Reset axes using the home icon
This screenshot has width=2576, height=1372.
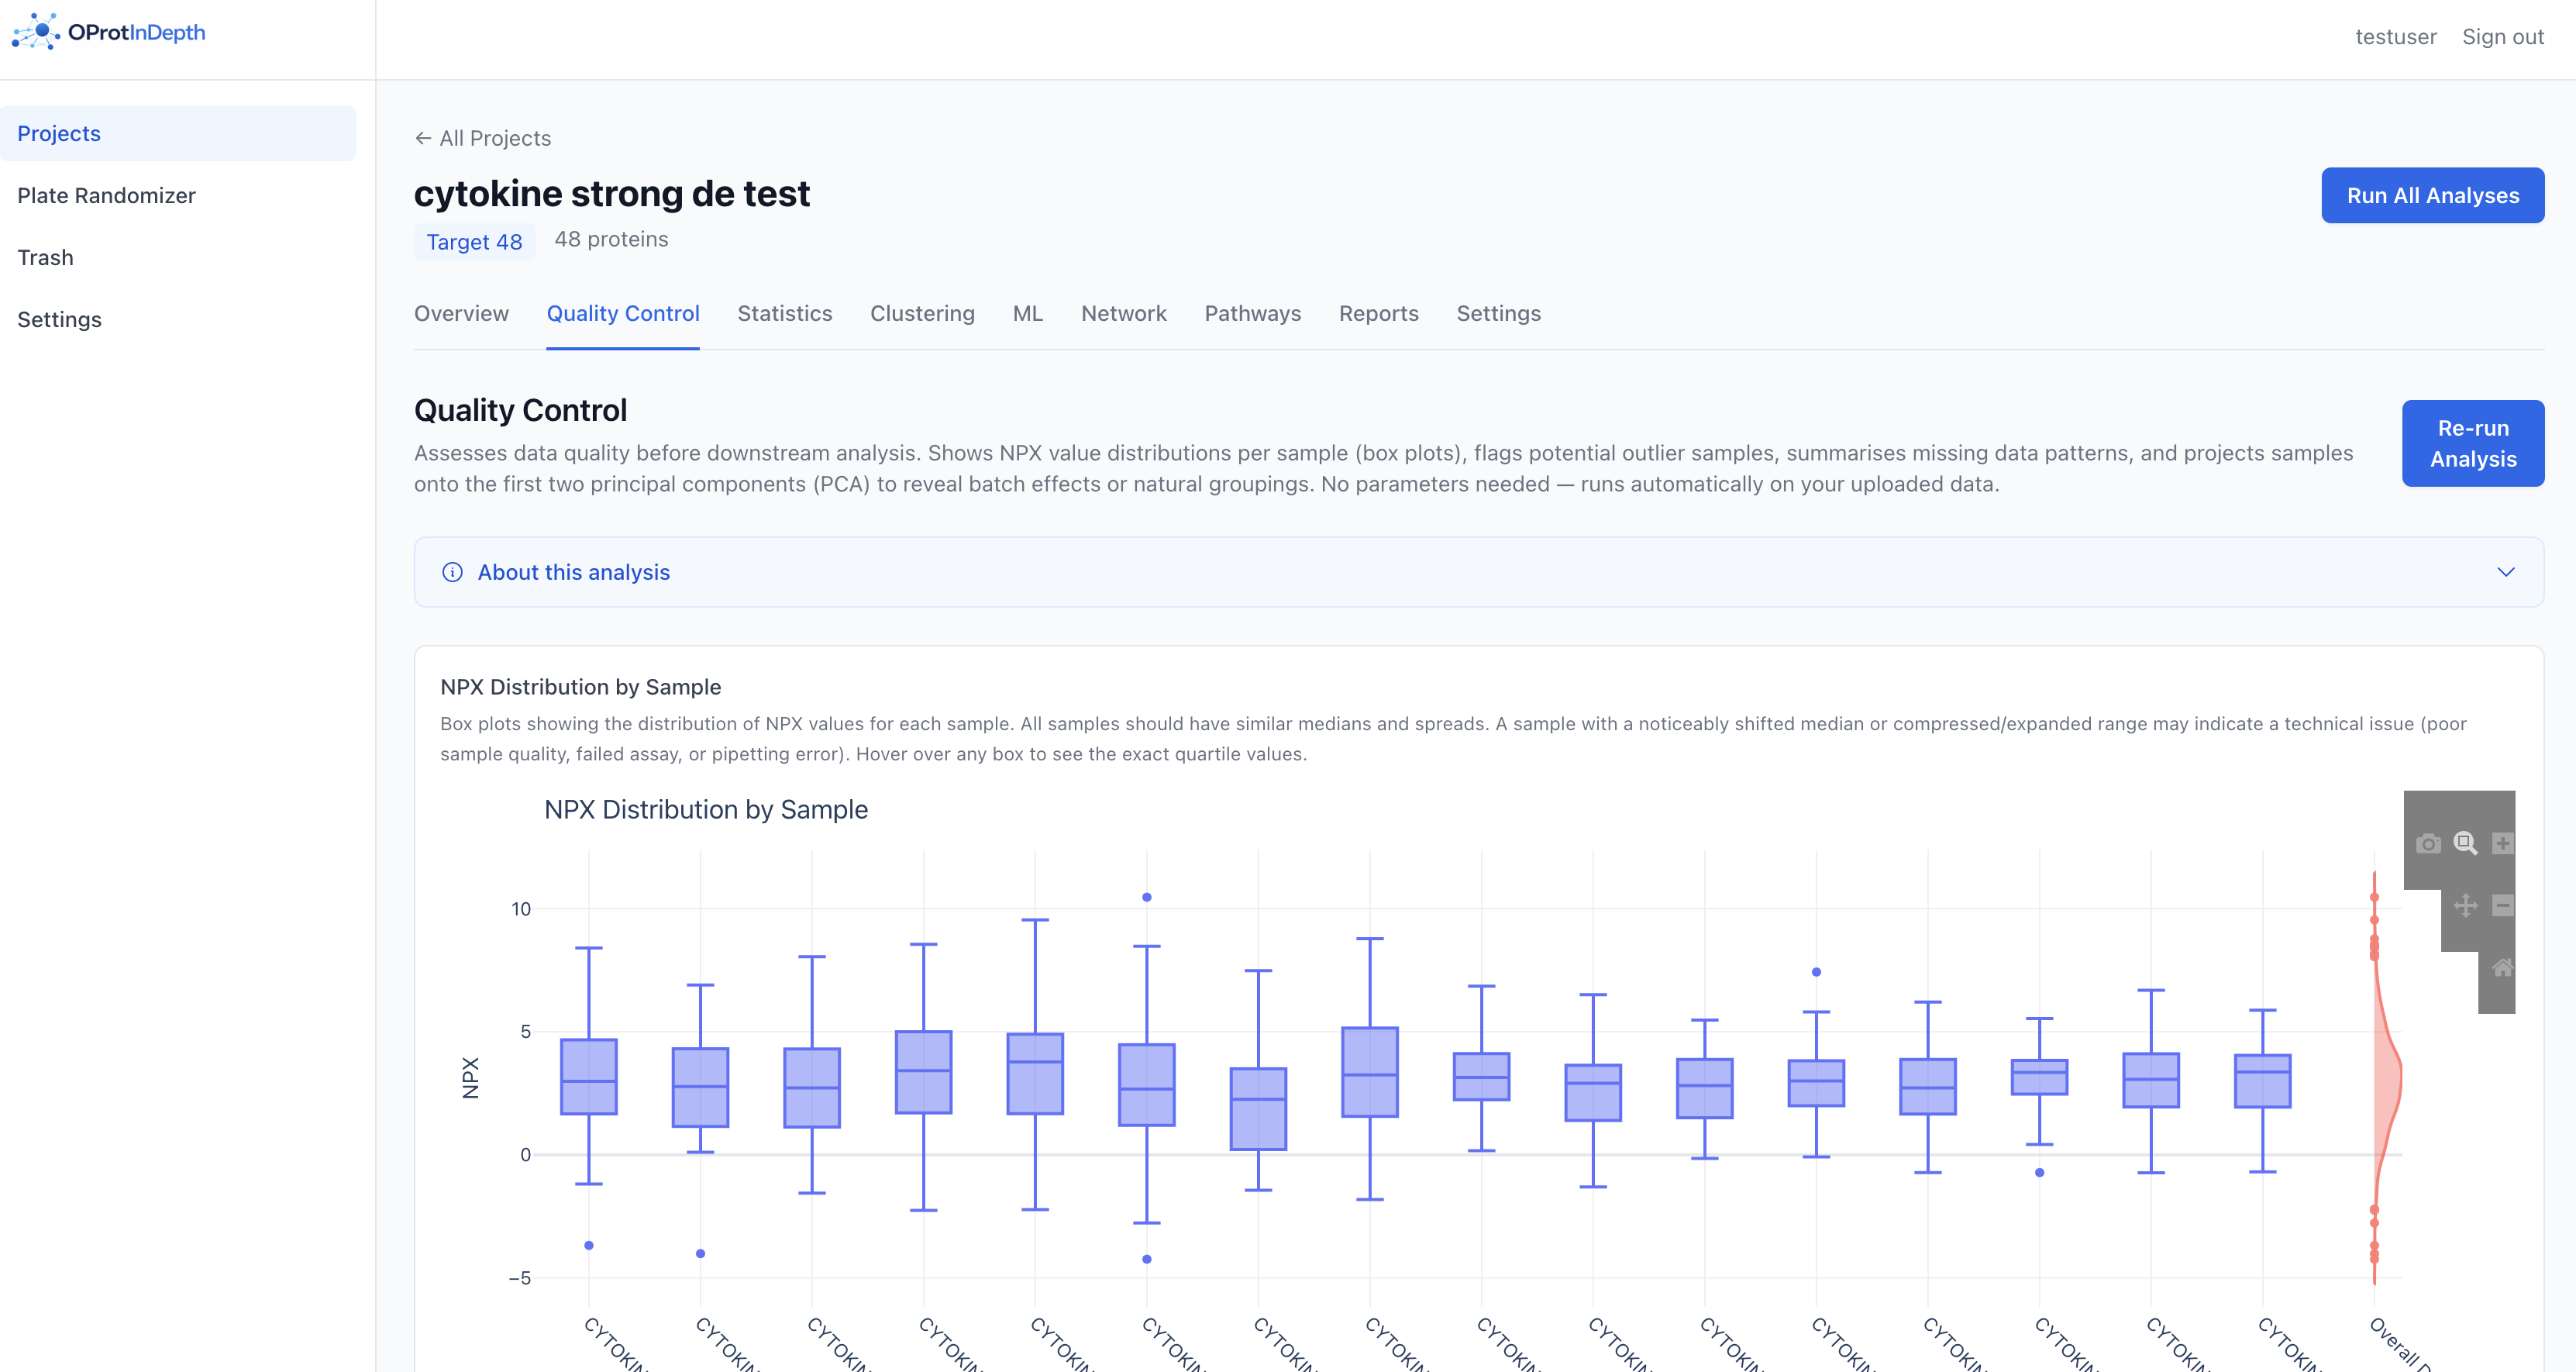[x=2503, y=967]
